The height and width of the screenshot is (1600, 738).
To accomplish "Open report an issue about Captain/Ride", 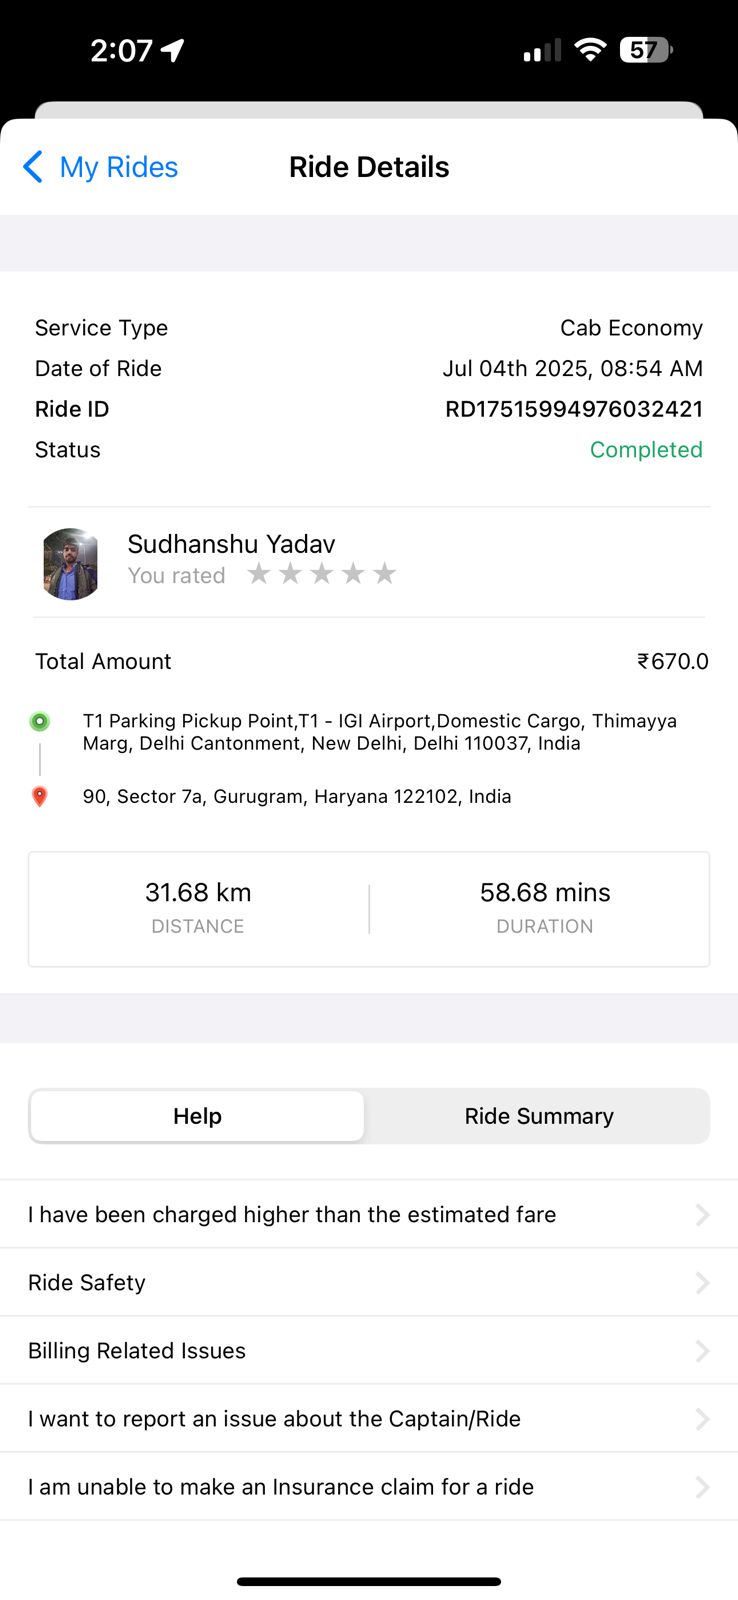I will point(274,1419).
